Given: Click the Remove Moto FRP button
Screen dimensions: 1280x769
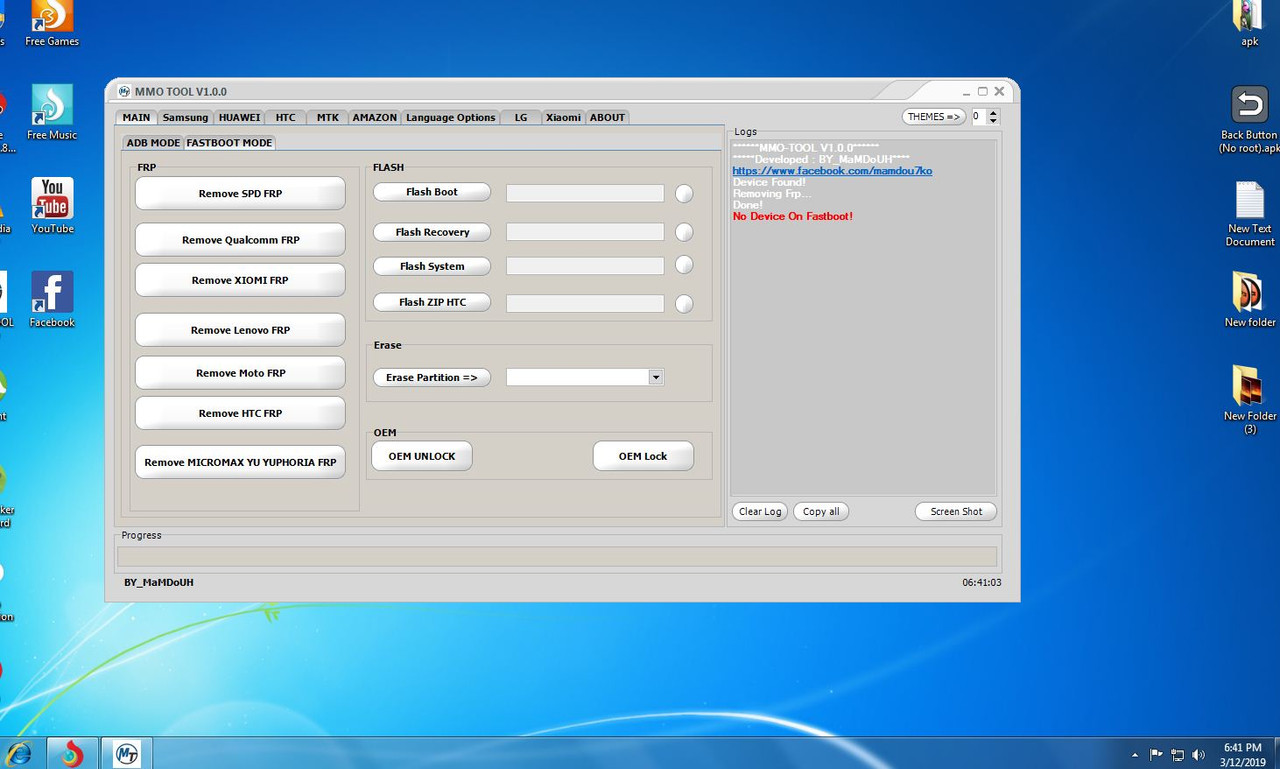Looking at the screenshot, I should click(240, 373).
